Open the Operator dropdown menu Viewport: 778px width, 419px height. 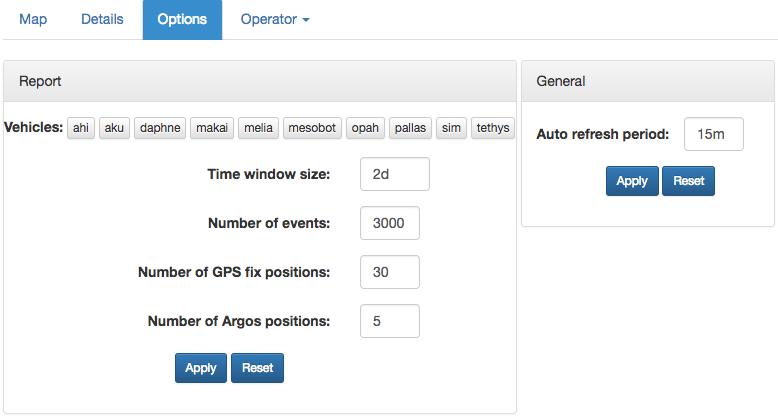(x=275, y=19)
